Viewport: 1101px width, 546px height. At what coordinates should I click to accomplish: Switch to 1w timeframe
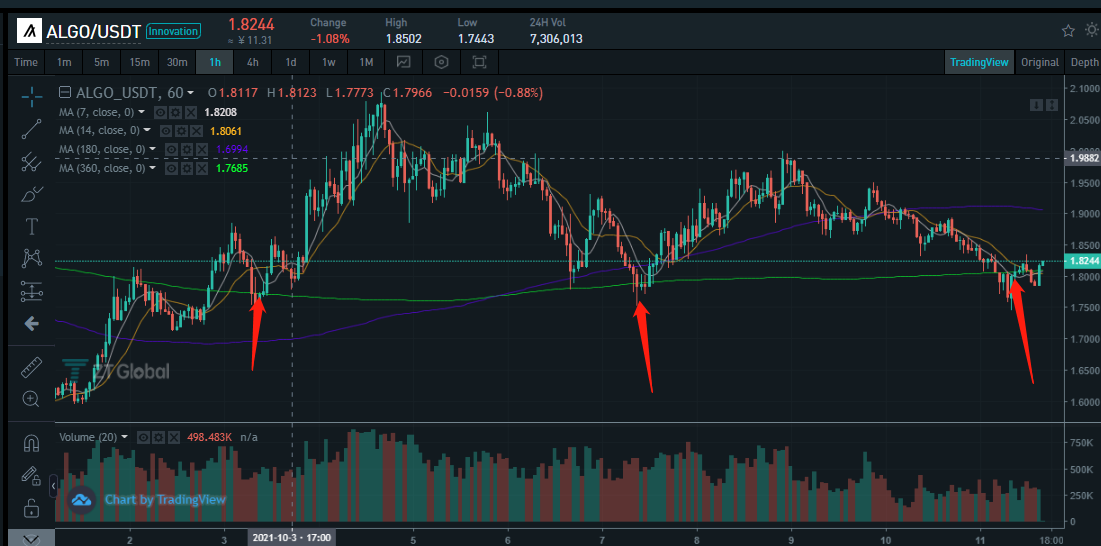[329, 62]
